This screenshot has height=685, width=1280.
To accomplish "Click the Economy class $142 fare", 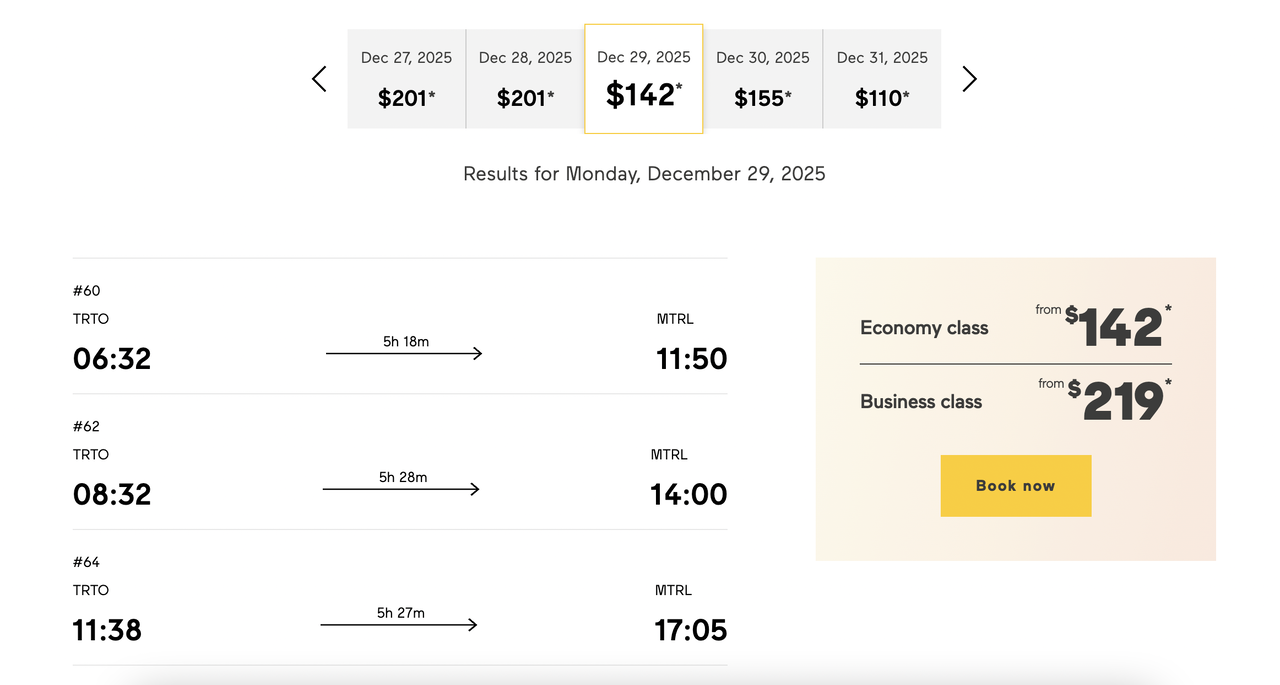I will (x=1015, y=328).
